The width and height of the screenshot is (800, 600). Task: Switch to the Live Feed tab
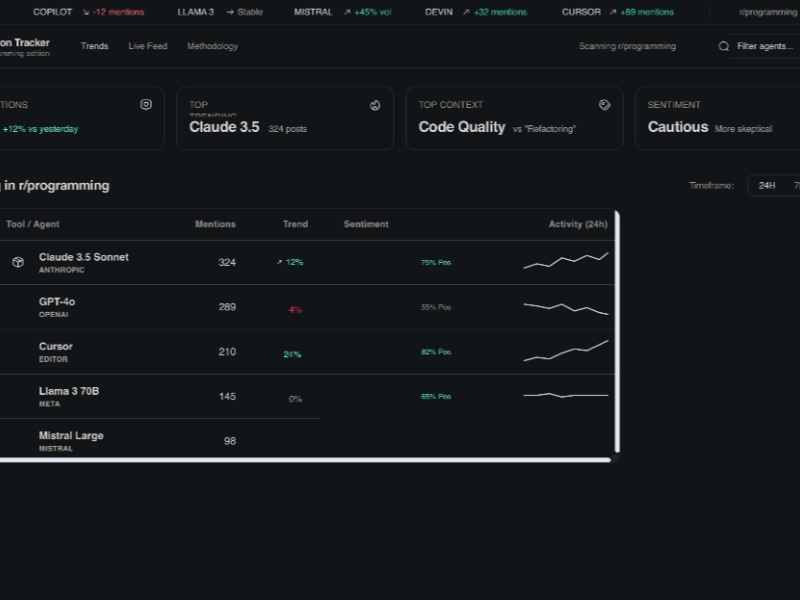click(148, 46)
